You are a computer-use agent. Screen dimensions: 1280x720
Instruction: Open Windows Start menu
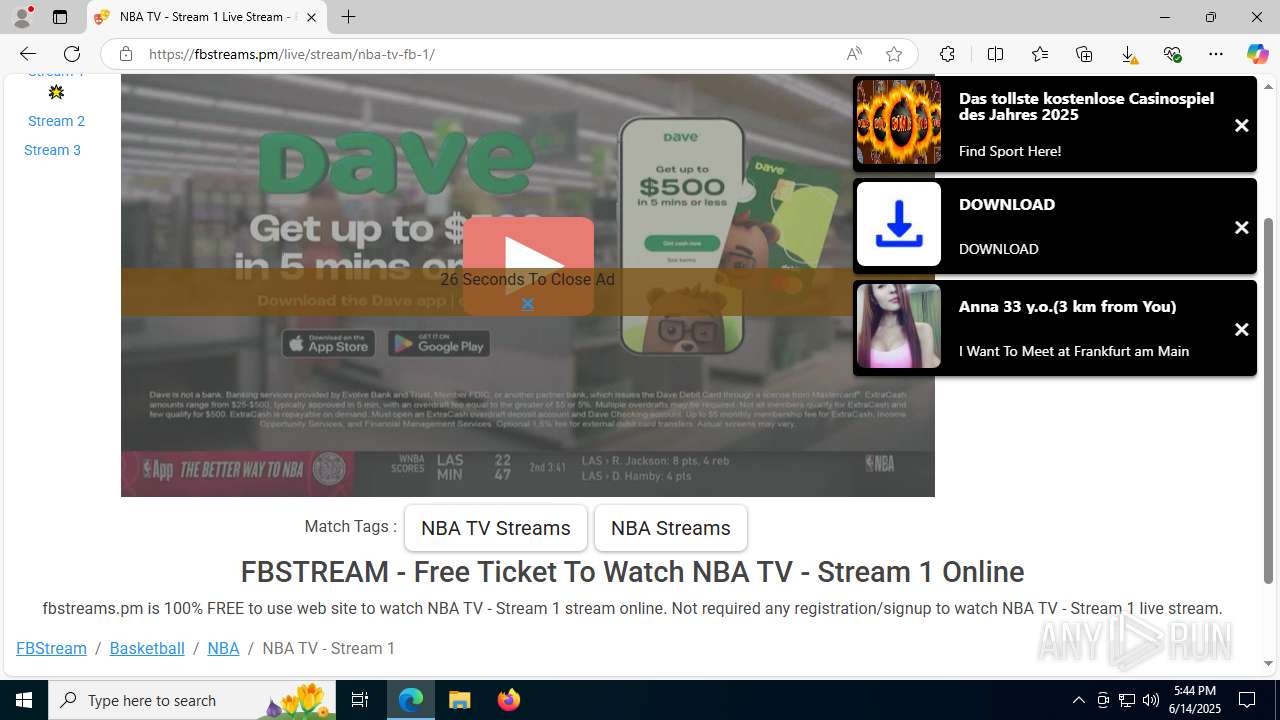click(x=24, y=700)
